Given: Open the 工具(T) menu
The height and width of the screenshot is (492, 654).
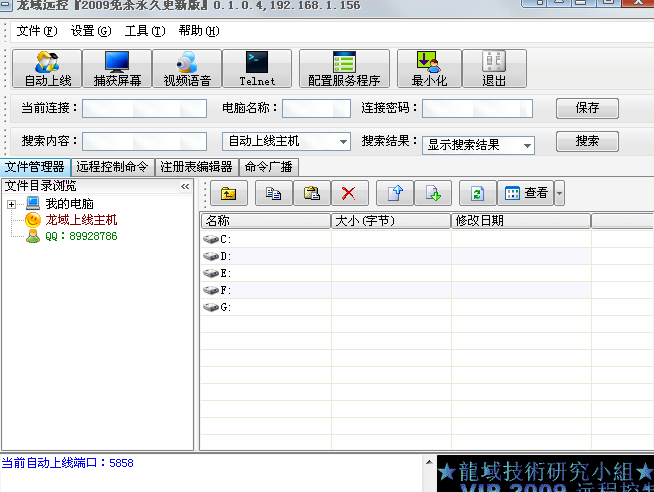Looking at the screenshot, I should [145, 31].
